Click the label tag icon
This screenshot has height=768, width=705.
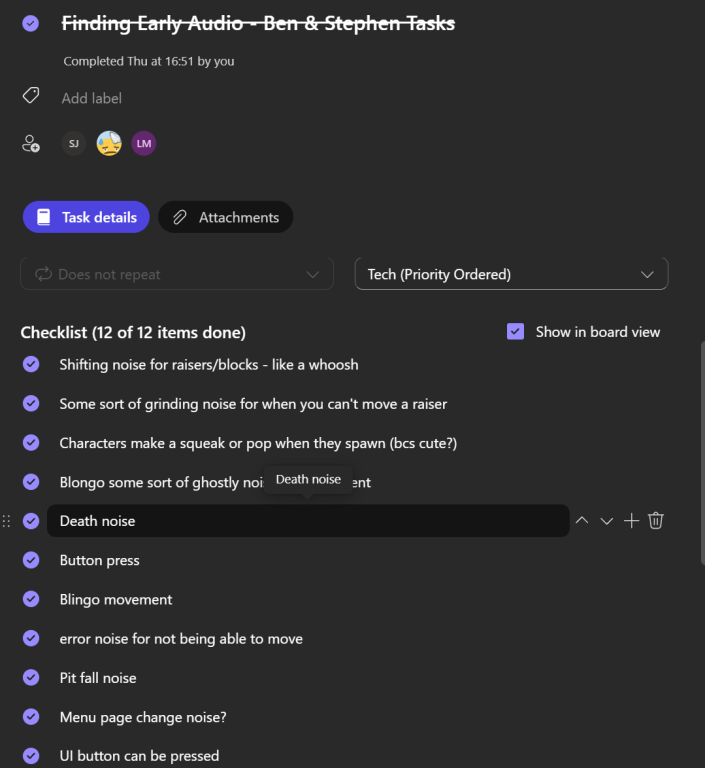[31, 96]
